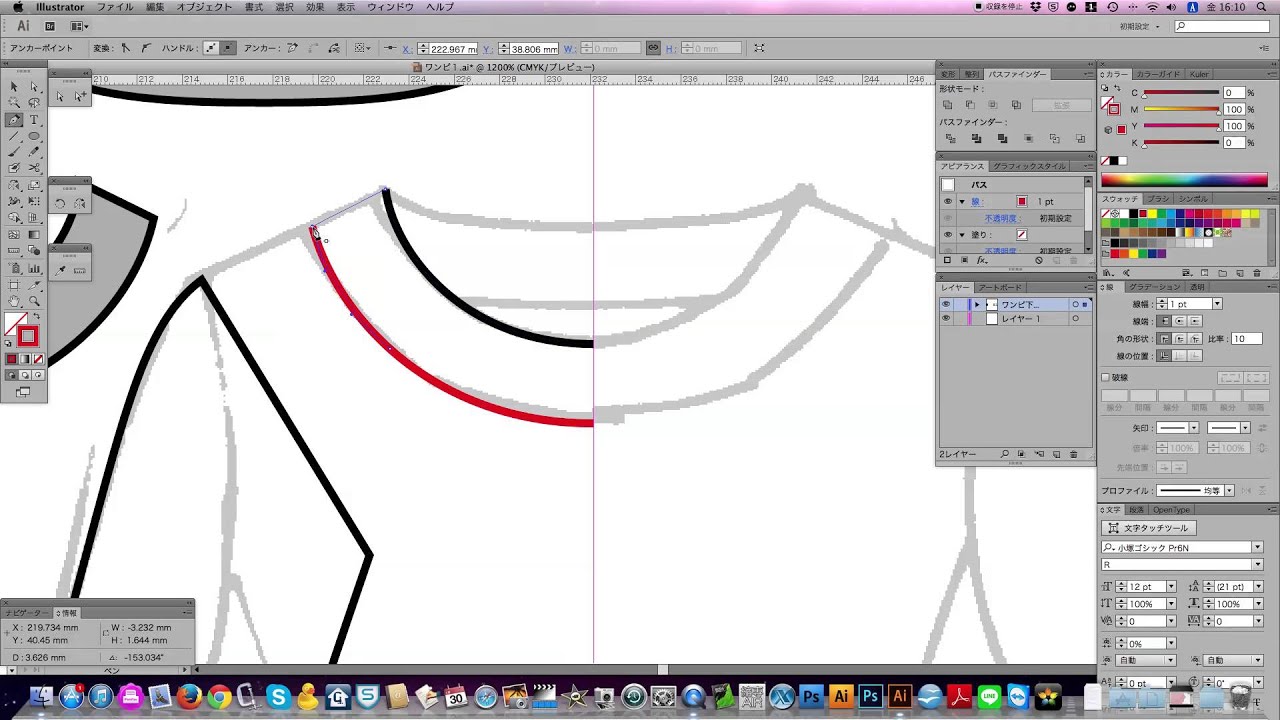
Task: Open the 初期設定 workspace dropdown
Action: [x=1139, y=26]
